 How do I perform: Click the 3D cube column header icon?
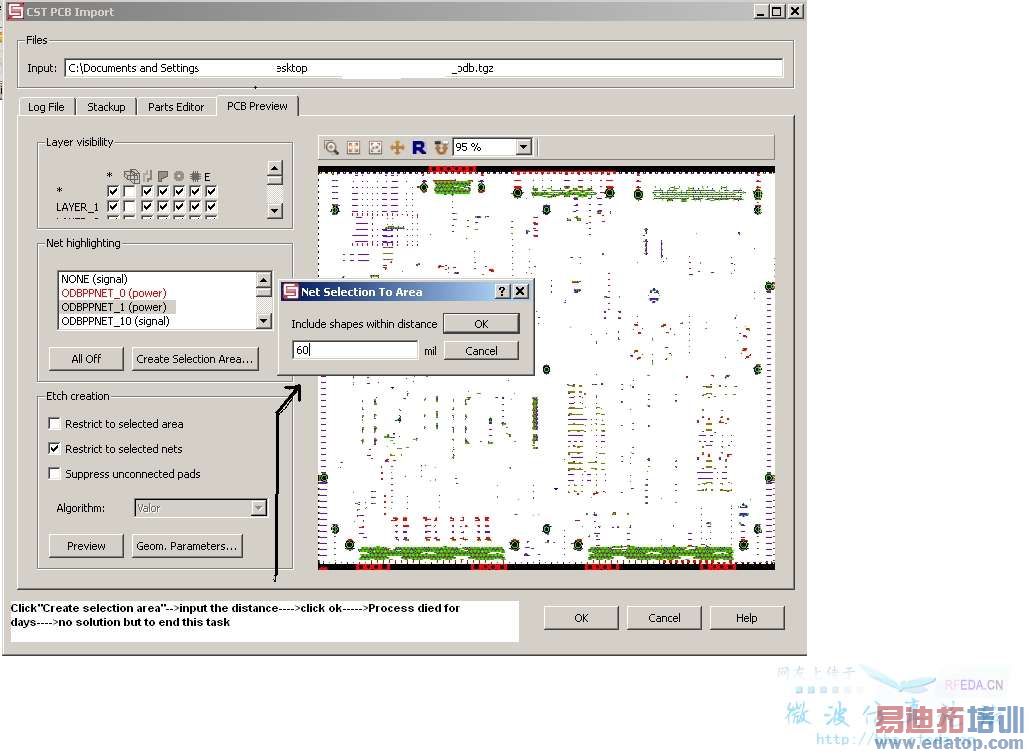coord(131,175)
